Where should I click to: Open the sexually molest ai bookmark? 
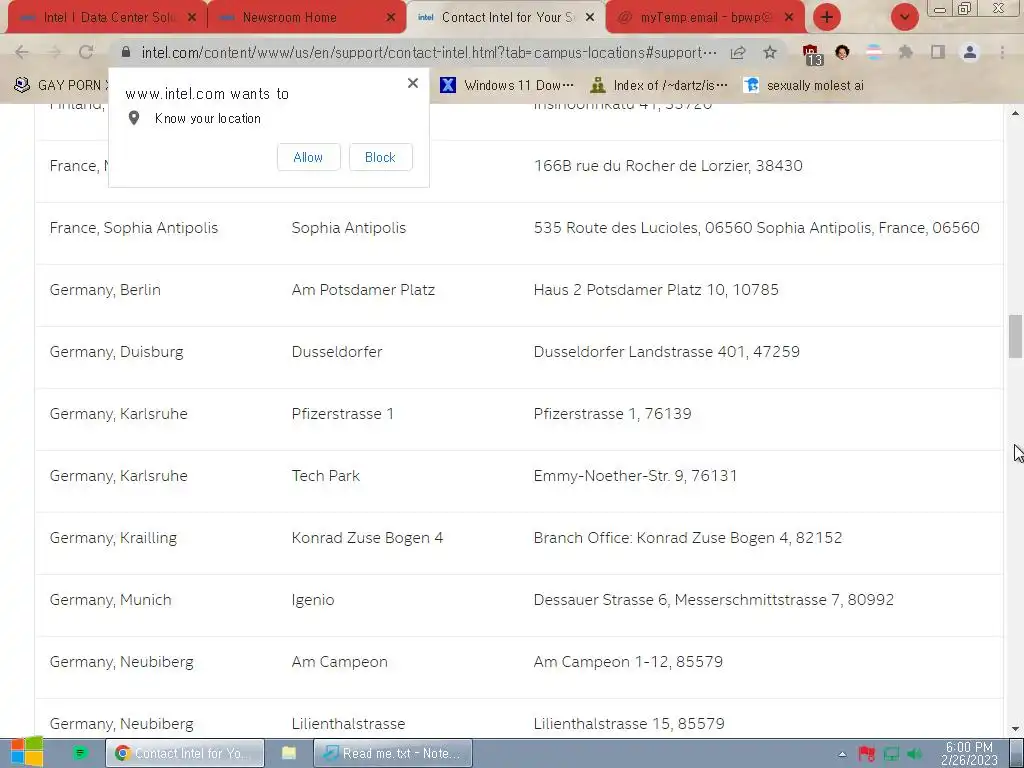[804, 85]
